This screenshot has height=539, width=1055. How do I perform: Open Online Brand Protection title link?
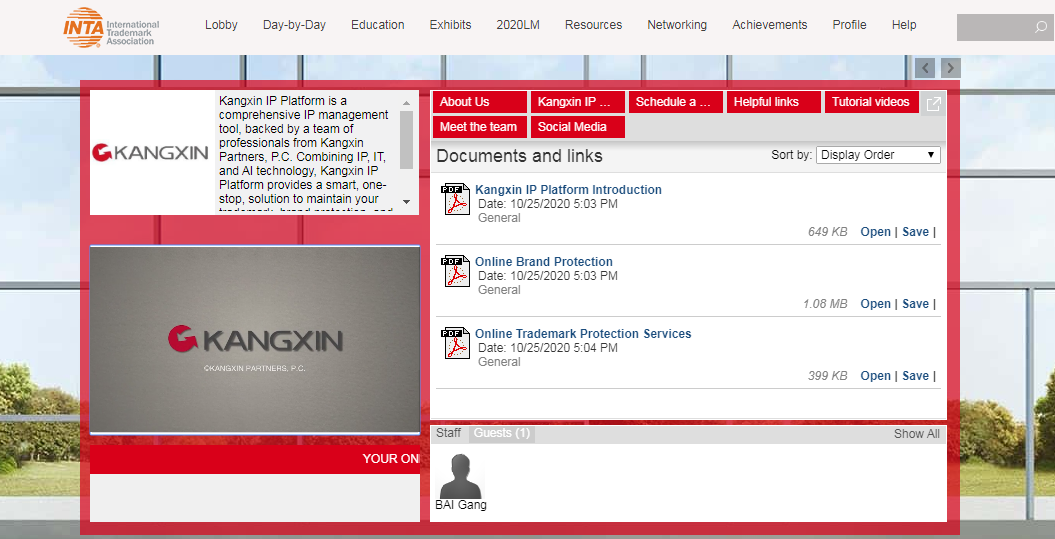(x=544, y=262)
